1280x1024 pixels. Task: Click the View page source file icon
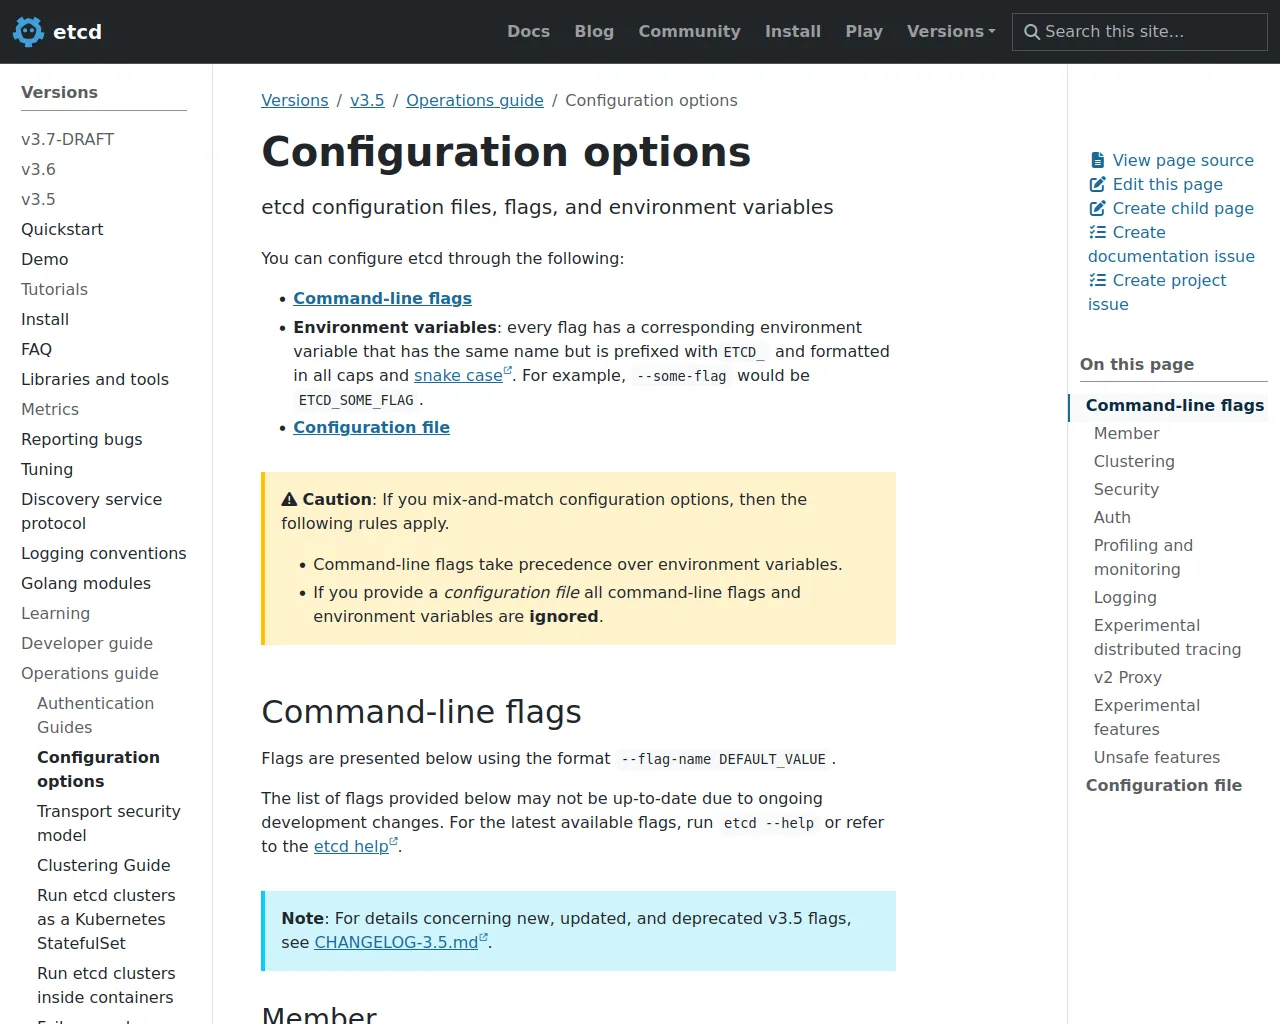pos(1097,160)
